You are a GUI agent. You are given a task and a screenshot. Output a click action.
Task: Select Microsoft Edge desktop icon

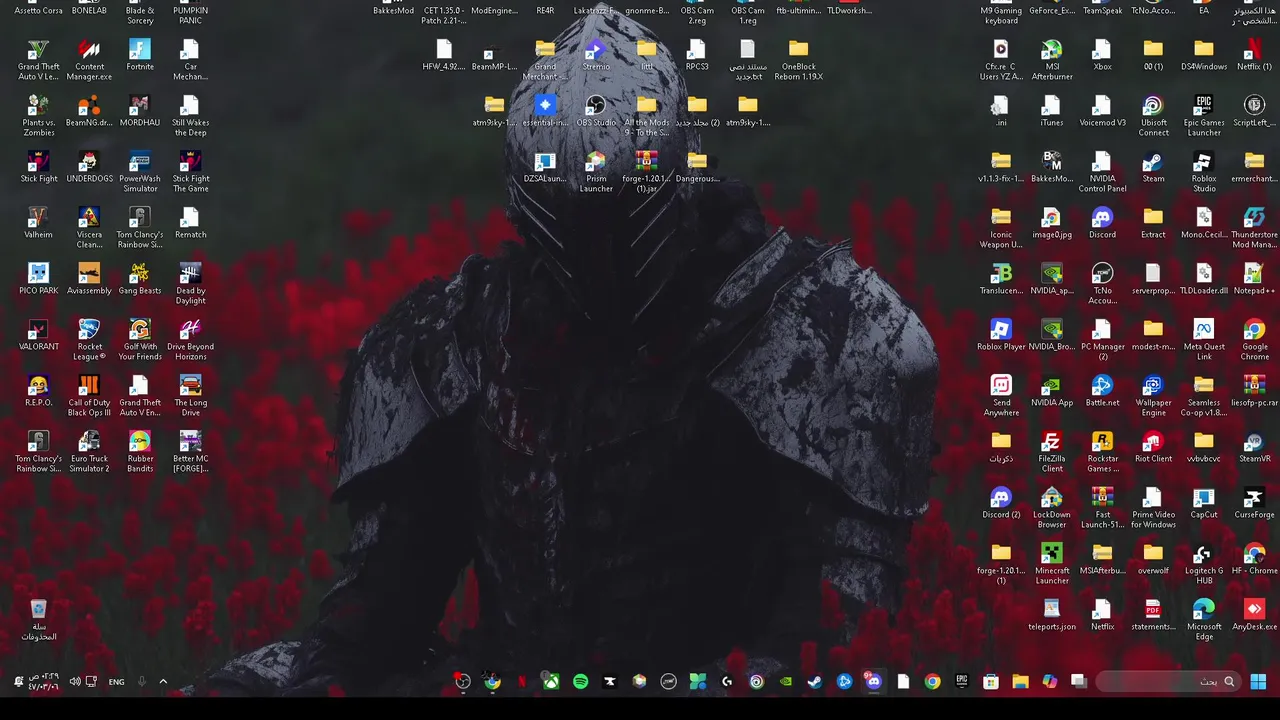1204,620
